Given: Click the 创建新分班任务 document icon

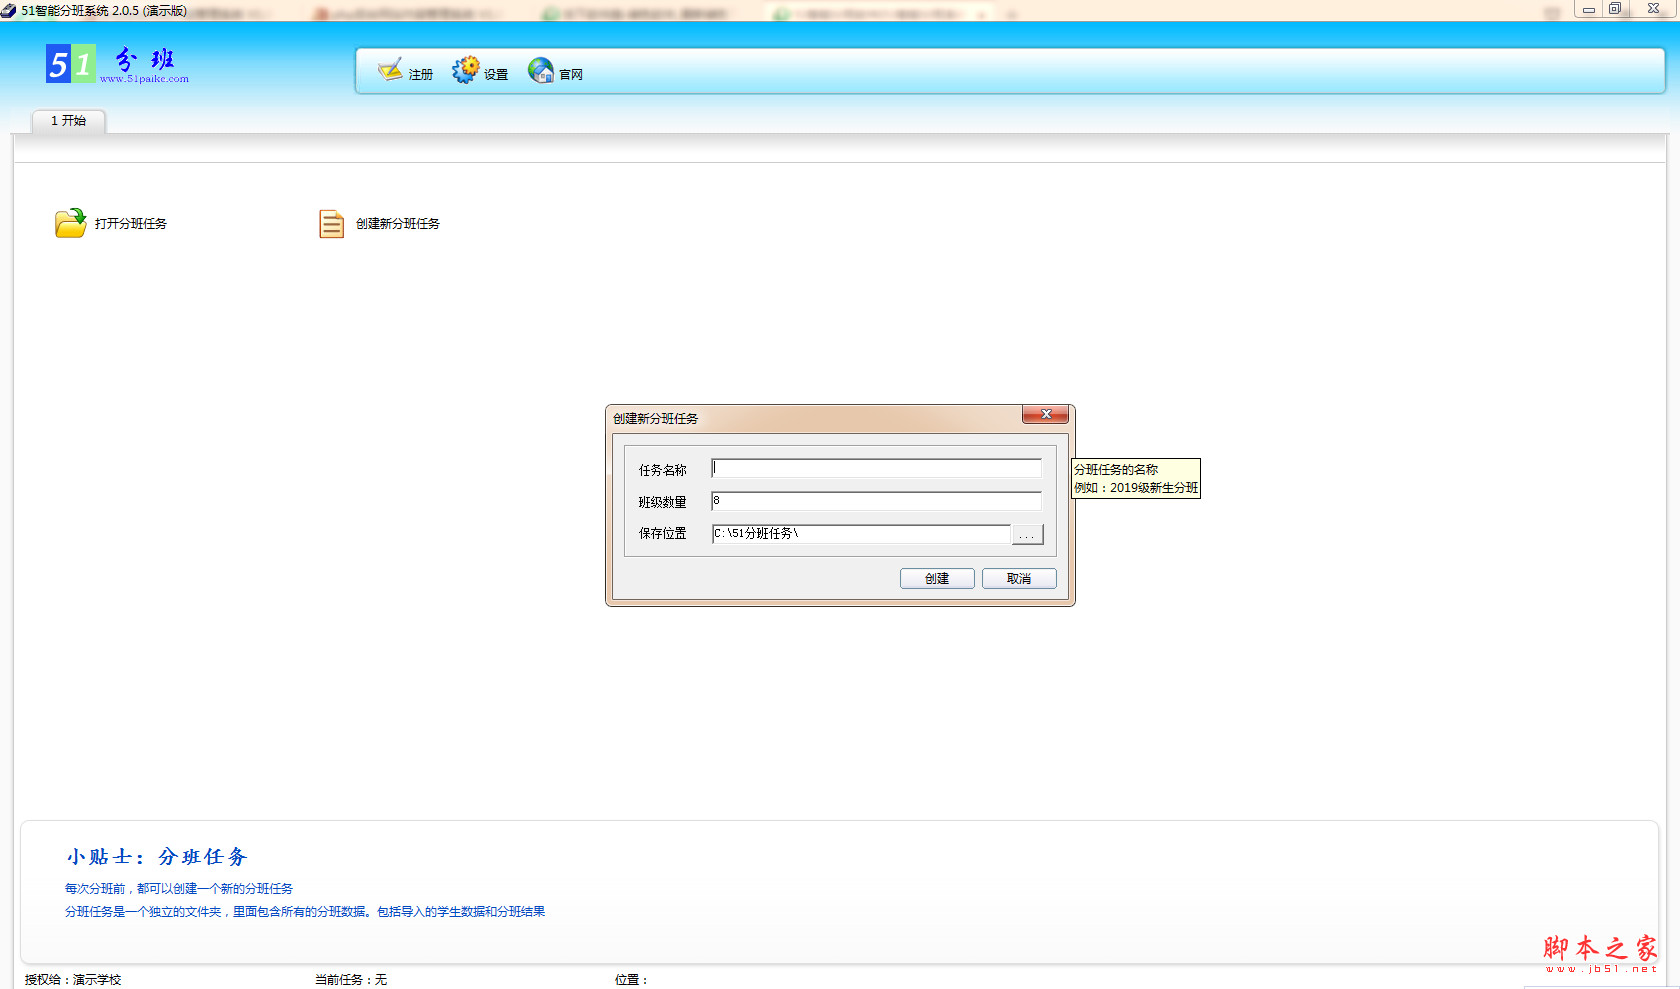Looking at the screenshot, I should [331, 224].
